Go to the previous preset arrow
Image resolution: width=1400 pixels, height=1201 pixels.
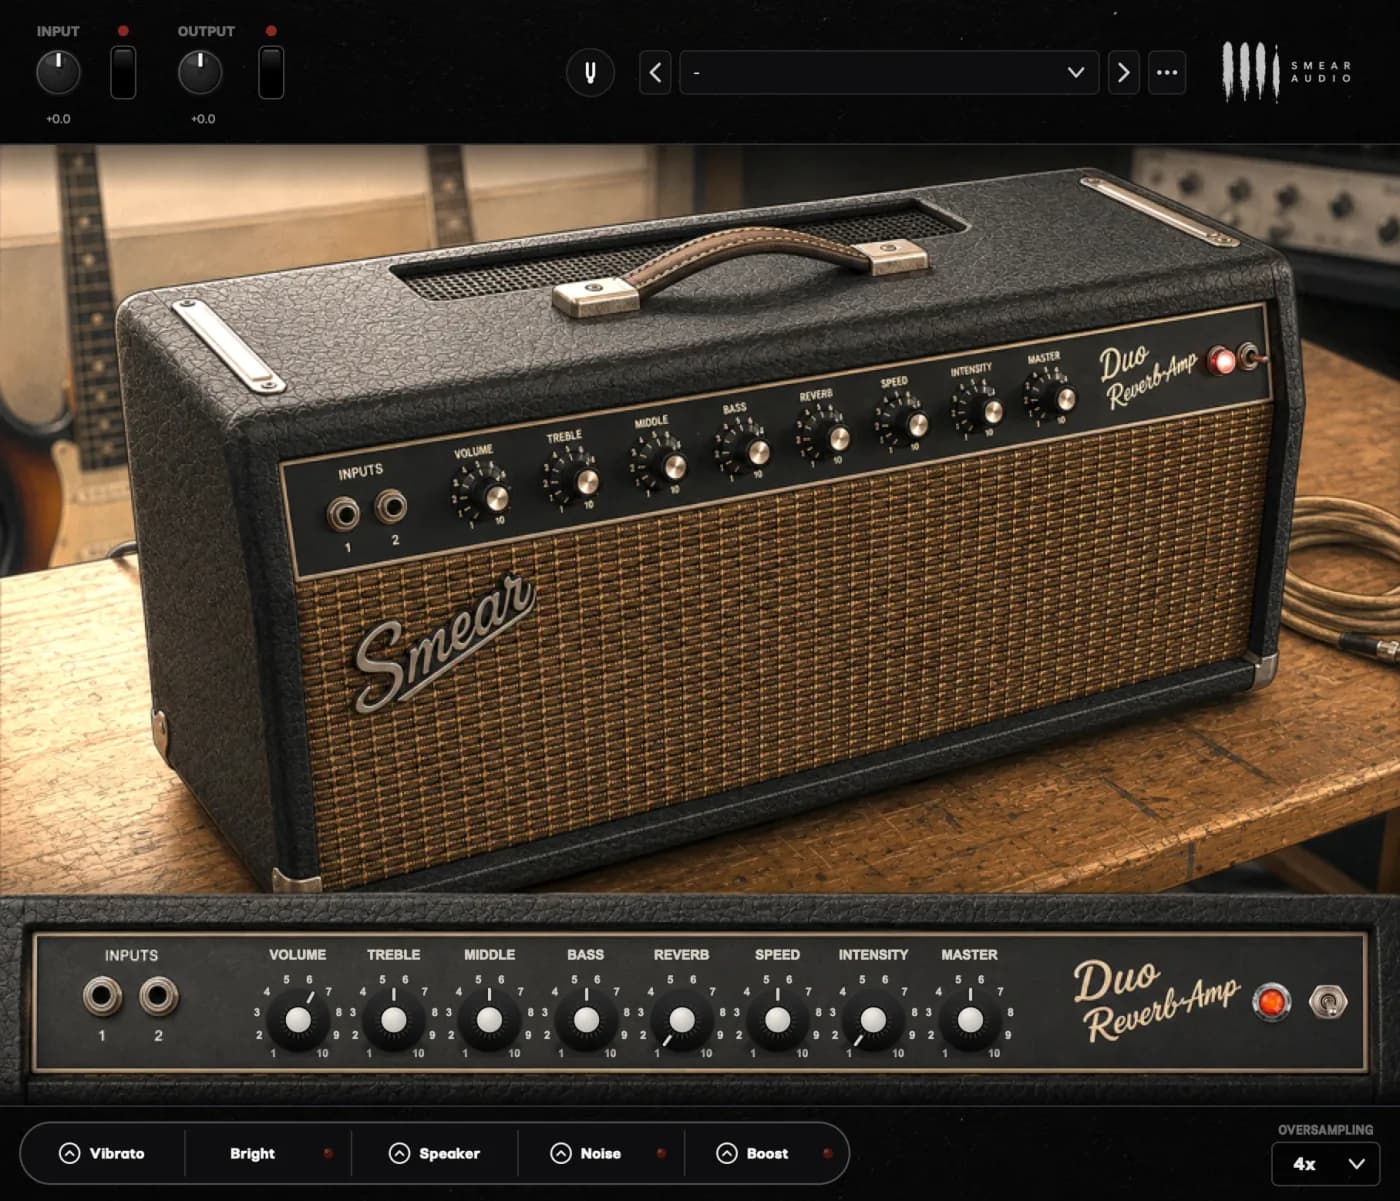[x=655, y=73]
